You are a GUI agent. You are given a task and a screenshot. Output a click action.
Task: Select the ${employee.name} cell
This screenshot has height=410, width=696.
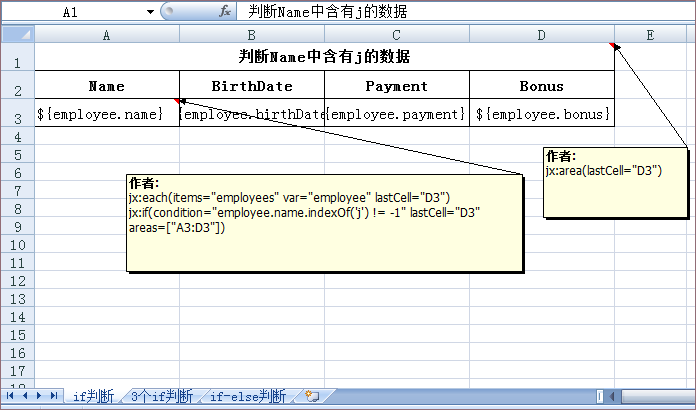[x=107, y=114]
